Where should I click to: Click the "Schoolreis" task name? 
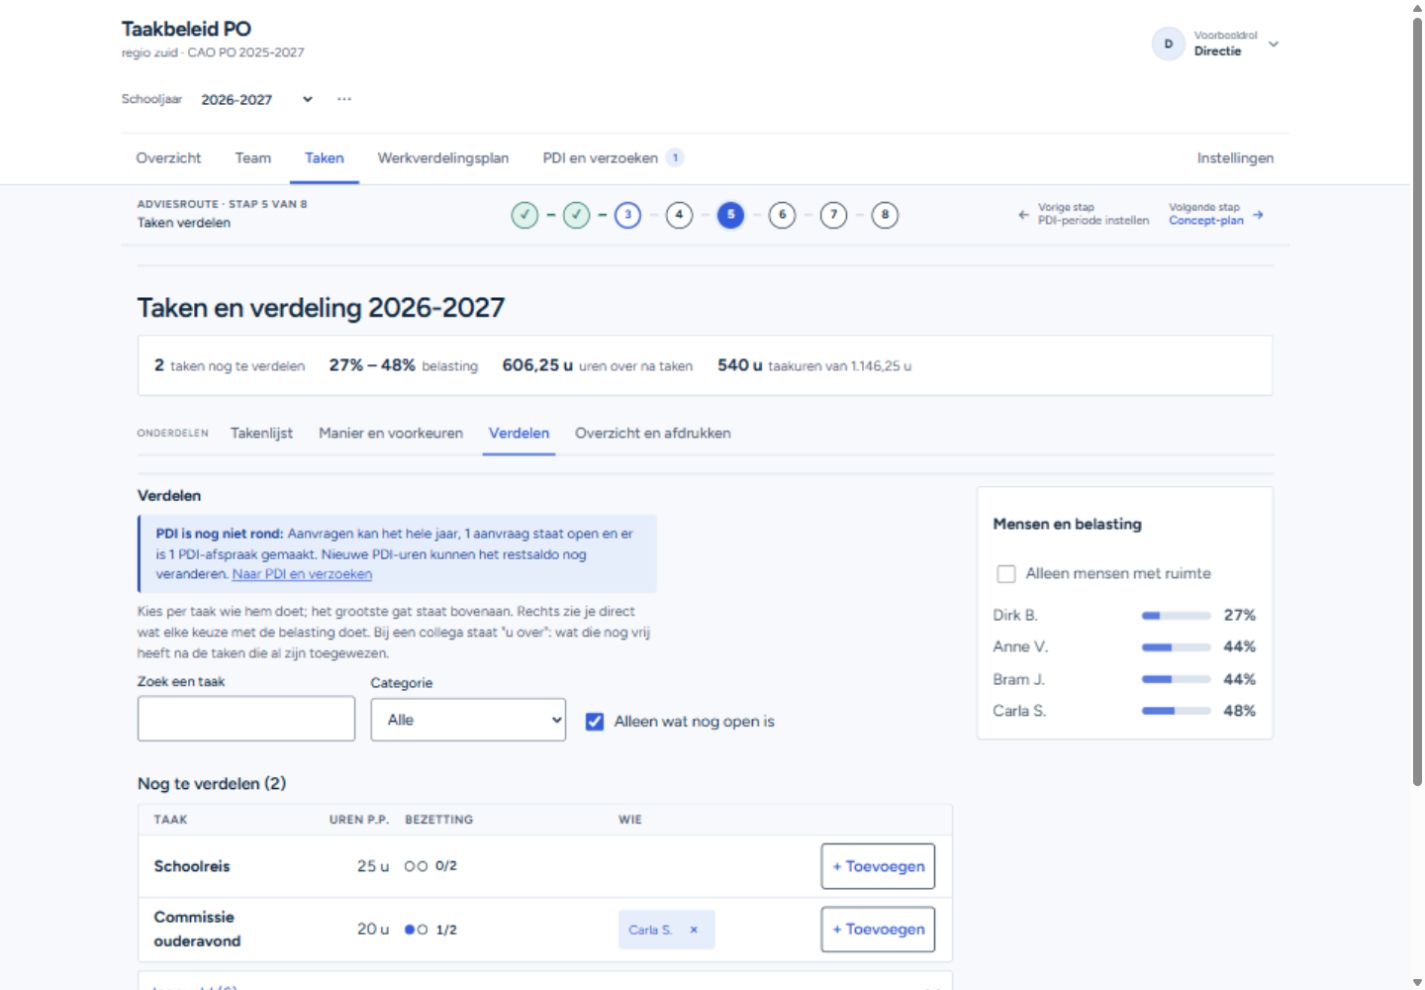[x=192, y=866]
